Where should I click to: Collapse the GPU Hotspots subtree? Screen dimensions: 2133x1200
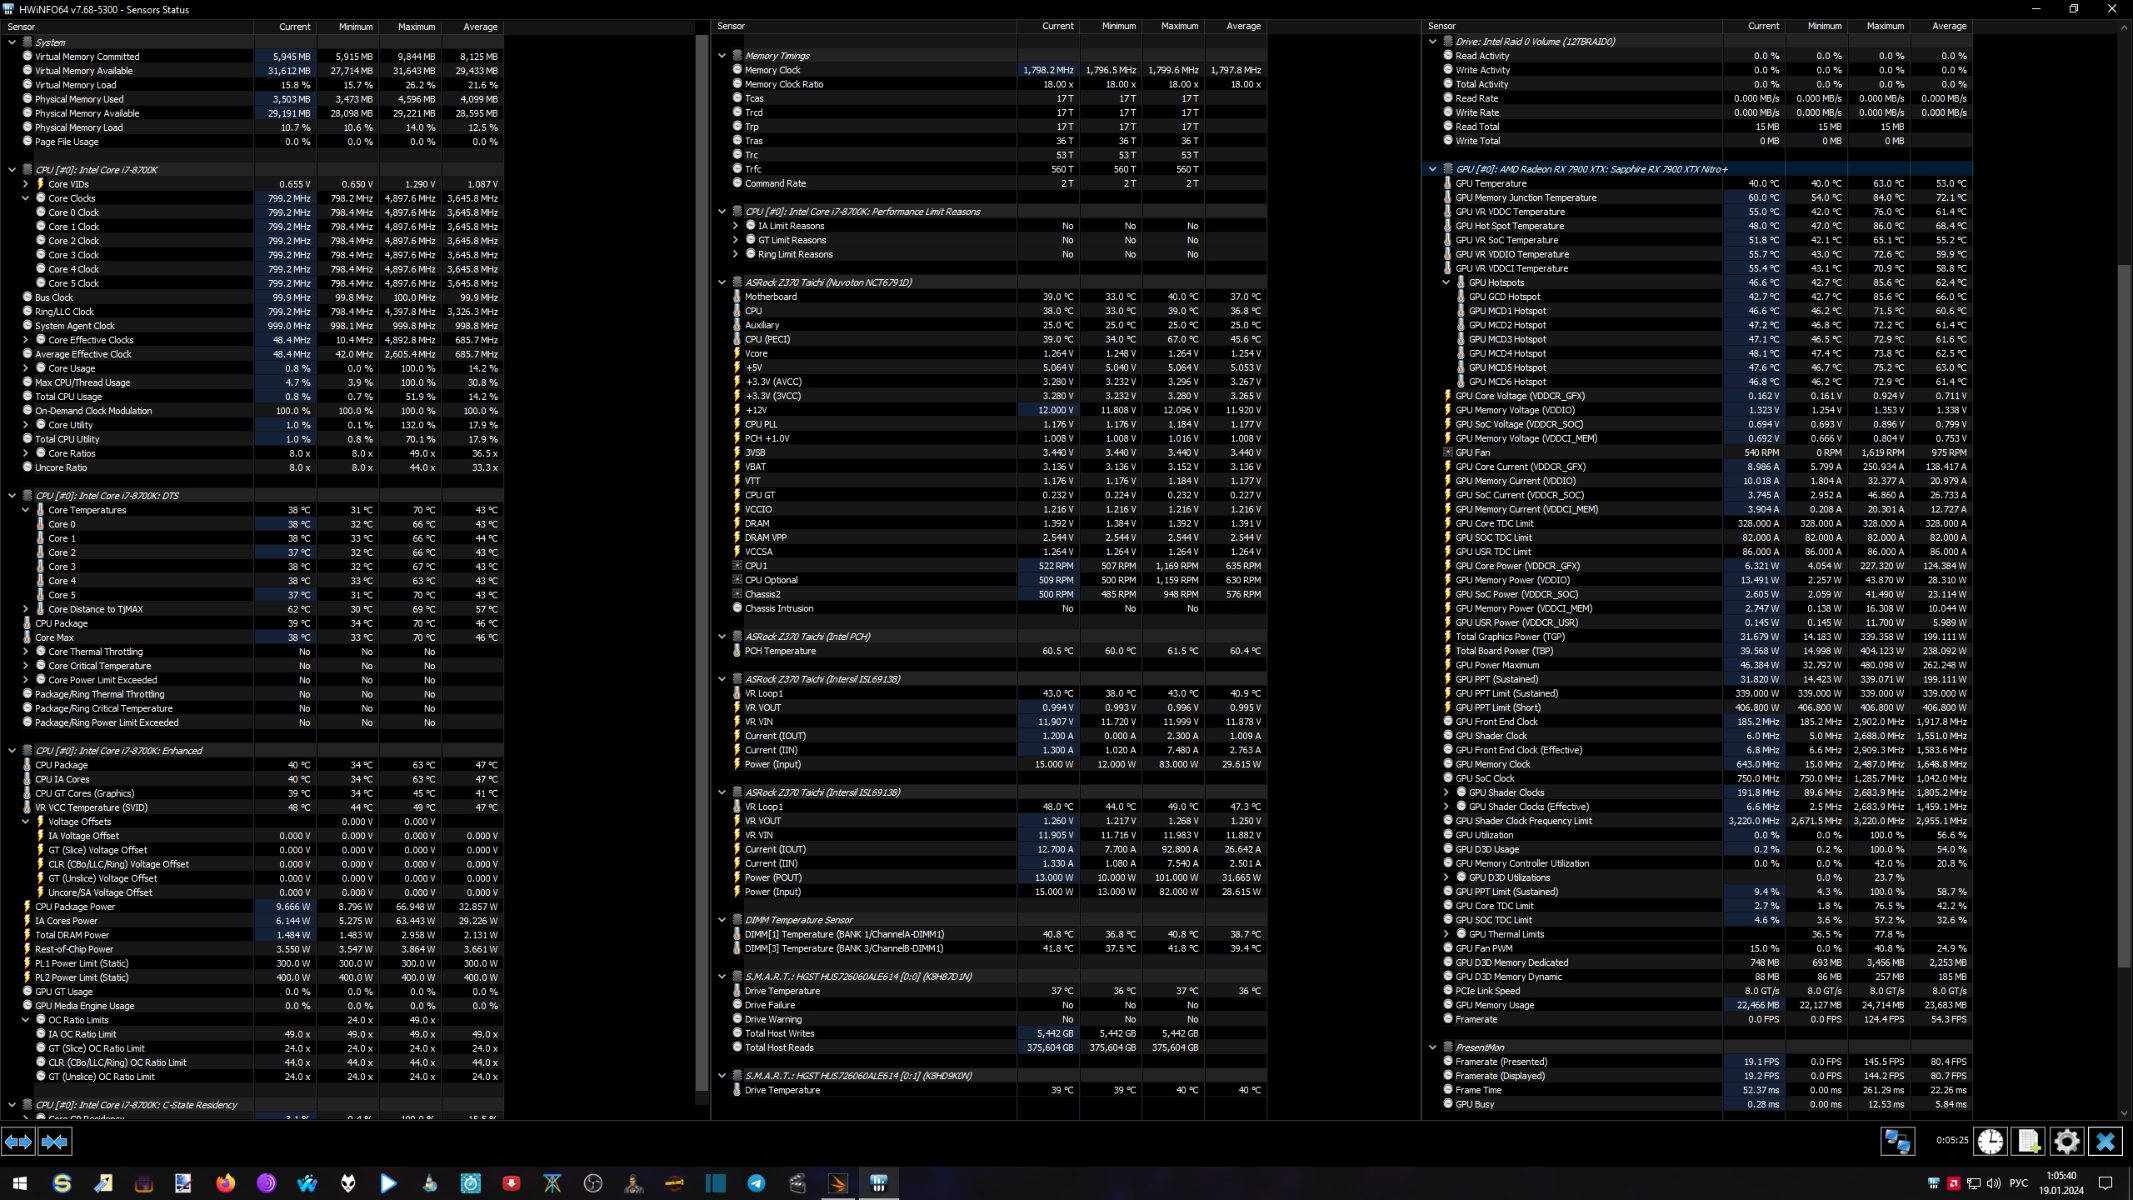[x=1446, y=282]
